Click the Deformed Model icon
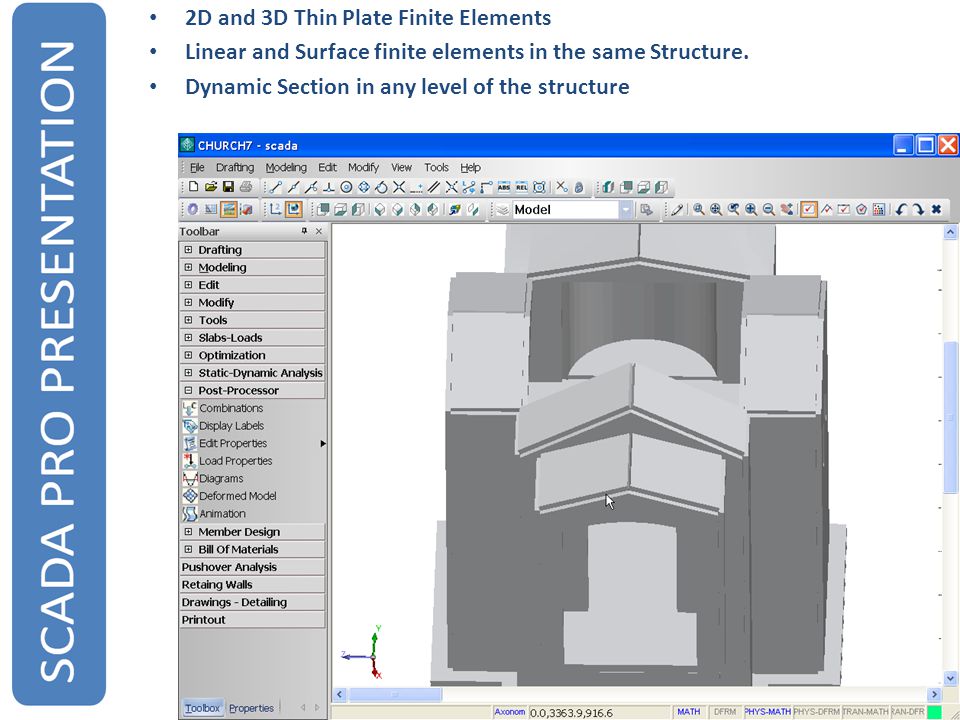Viewport: 960px width, 720px height. (190, 496)
